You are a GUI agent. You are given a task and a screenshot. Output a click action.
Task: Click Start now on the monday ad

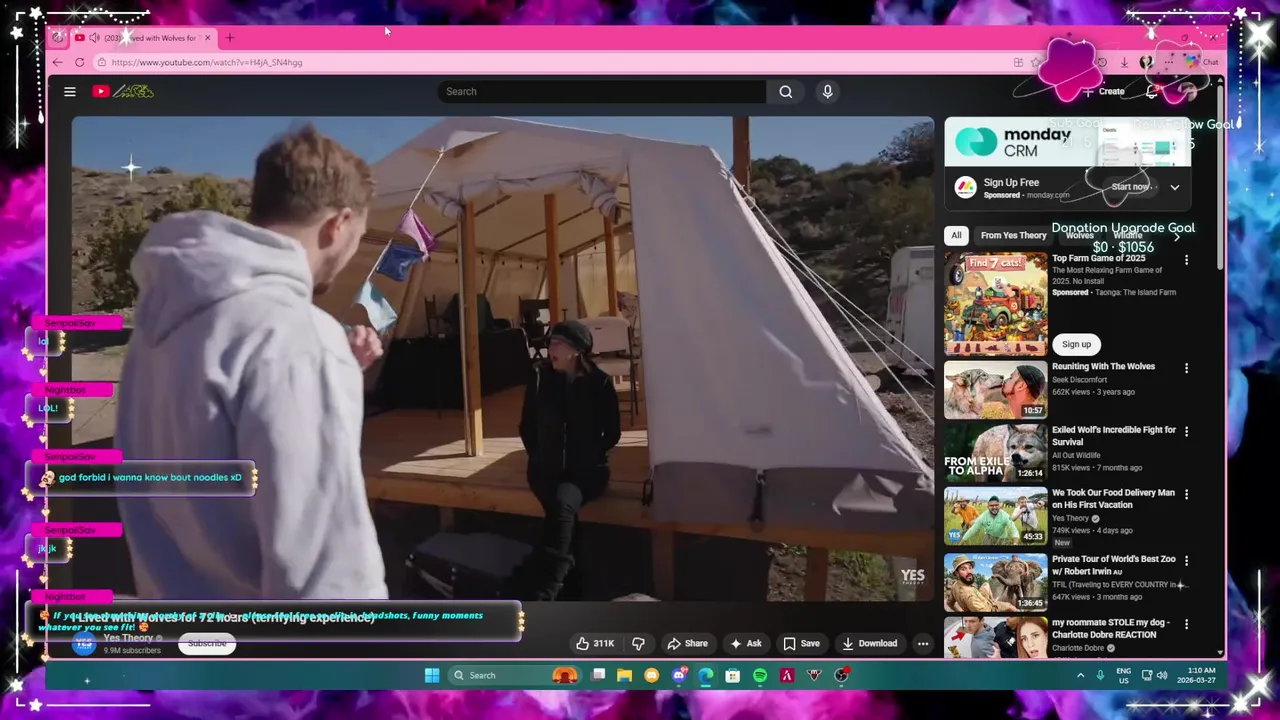[1131, 187]
